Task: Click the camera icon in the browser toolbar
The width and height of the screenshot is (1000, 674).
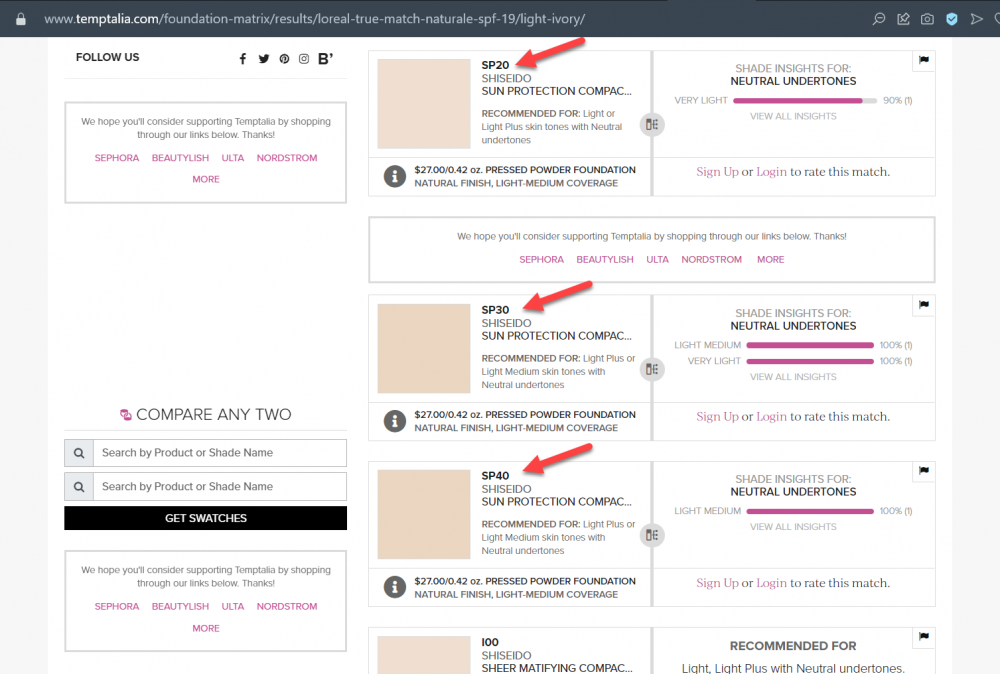Action: click(x=927, y=18)
